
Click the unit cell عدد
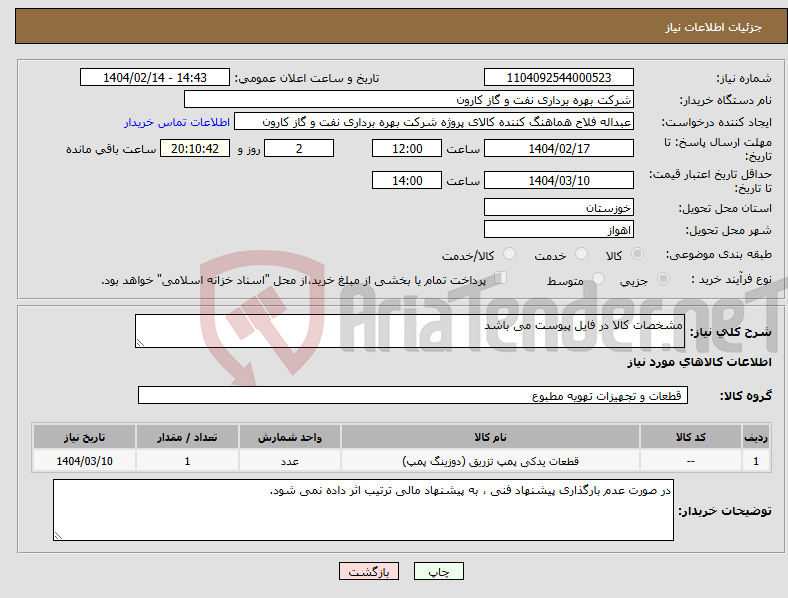pos(290,461)
